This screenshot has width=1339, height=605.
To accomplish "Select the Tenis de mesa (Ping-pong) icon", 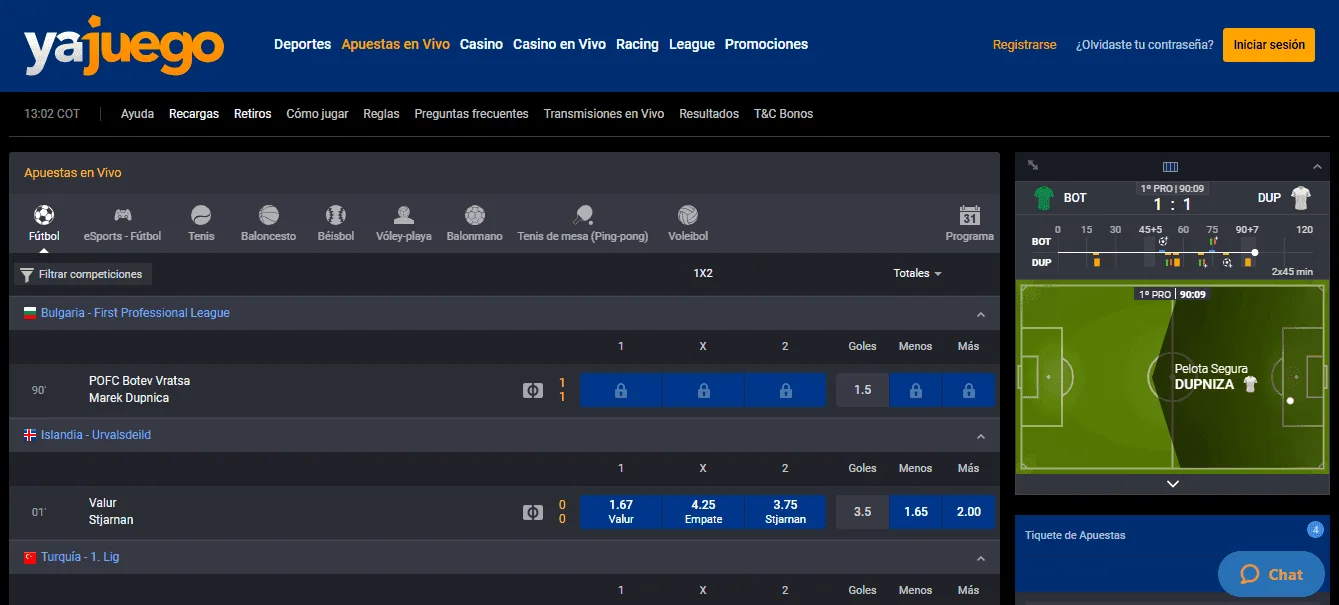I will 583,214.
